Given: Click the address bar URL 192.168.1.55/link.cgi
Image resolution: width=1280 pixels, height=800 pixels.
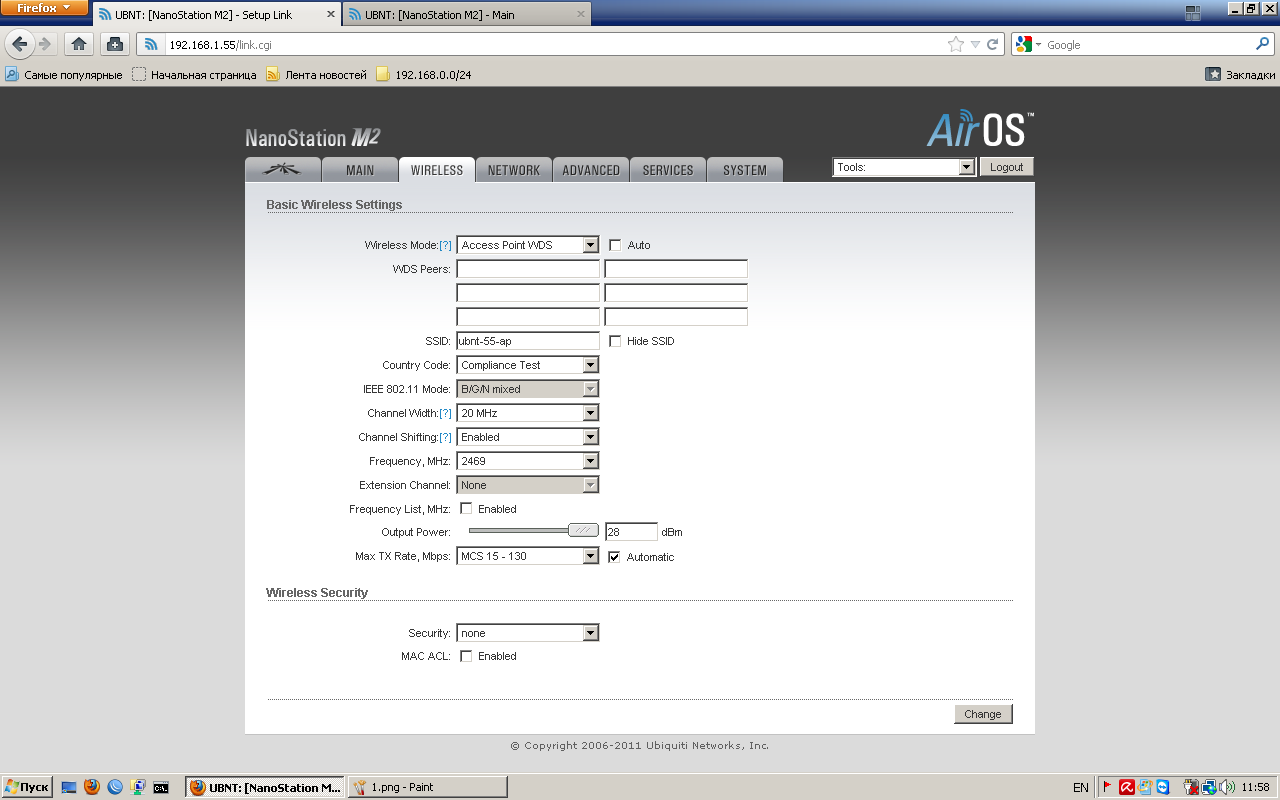Looking at the screenshot, I should (220, 44).
